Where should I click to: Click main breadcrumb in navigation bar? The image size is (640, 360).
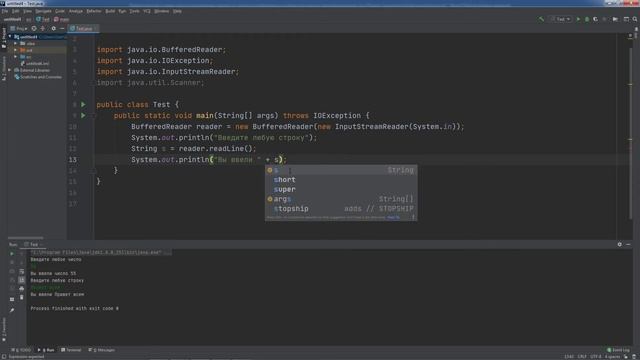click(x=62, y=19)
